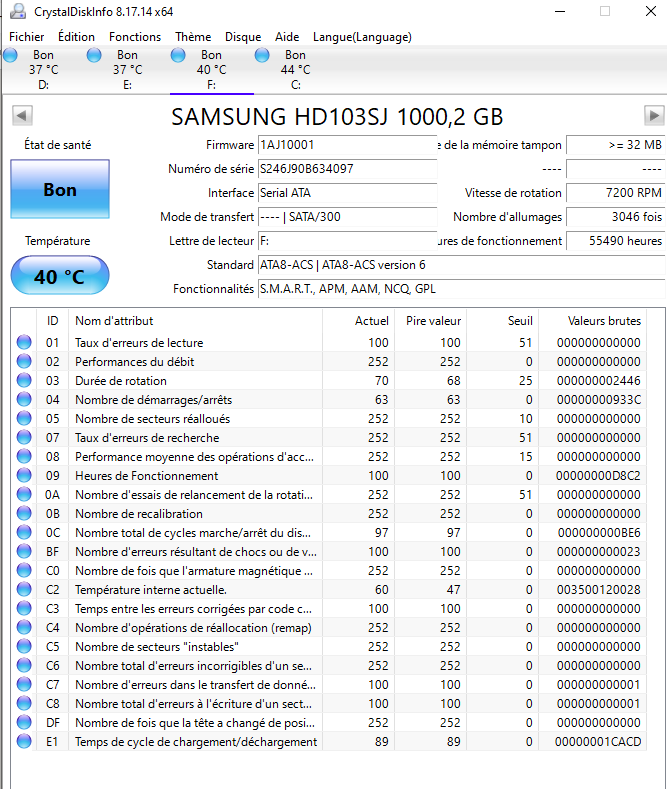Click status orb for attribute C7 row

24,684
